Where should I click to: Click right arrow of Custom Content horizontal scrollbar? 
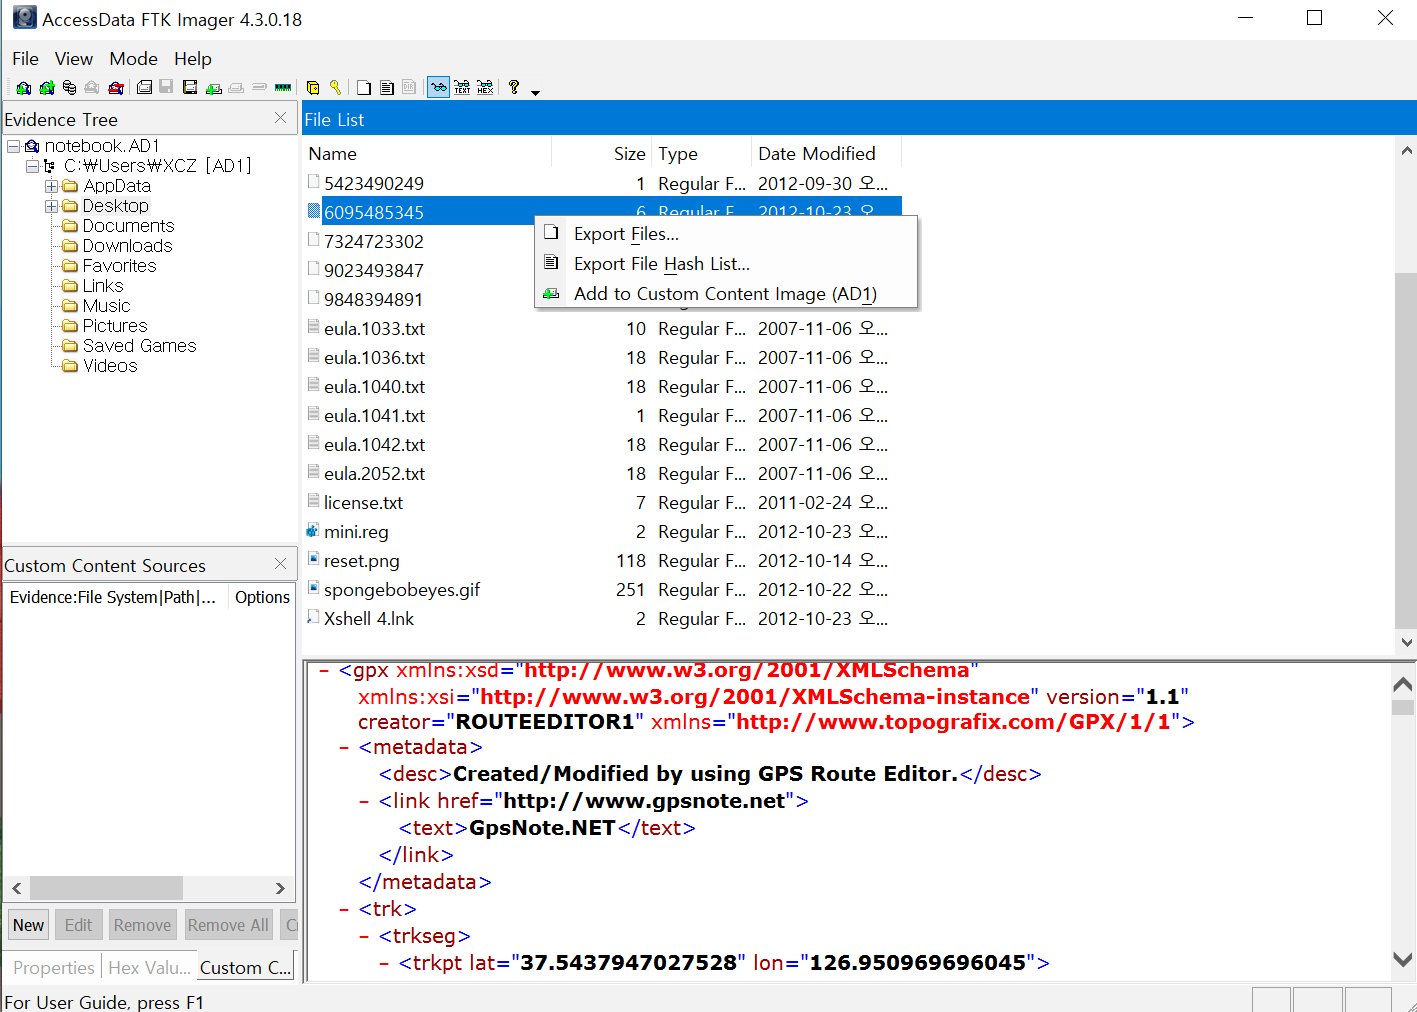[x=280, y=888]
